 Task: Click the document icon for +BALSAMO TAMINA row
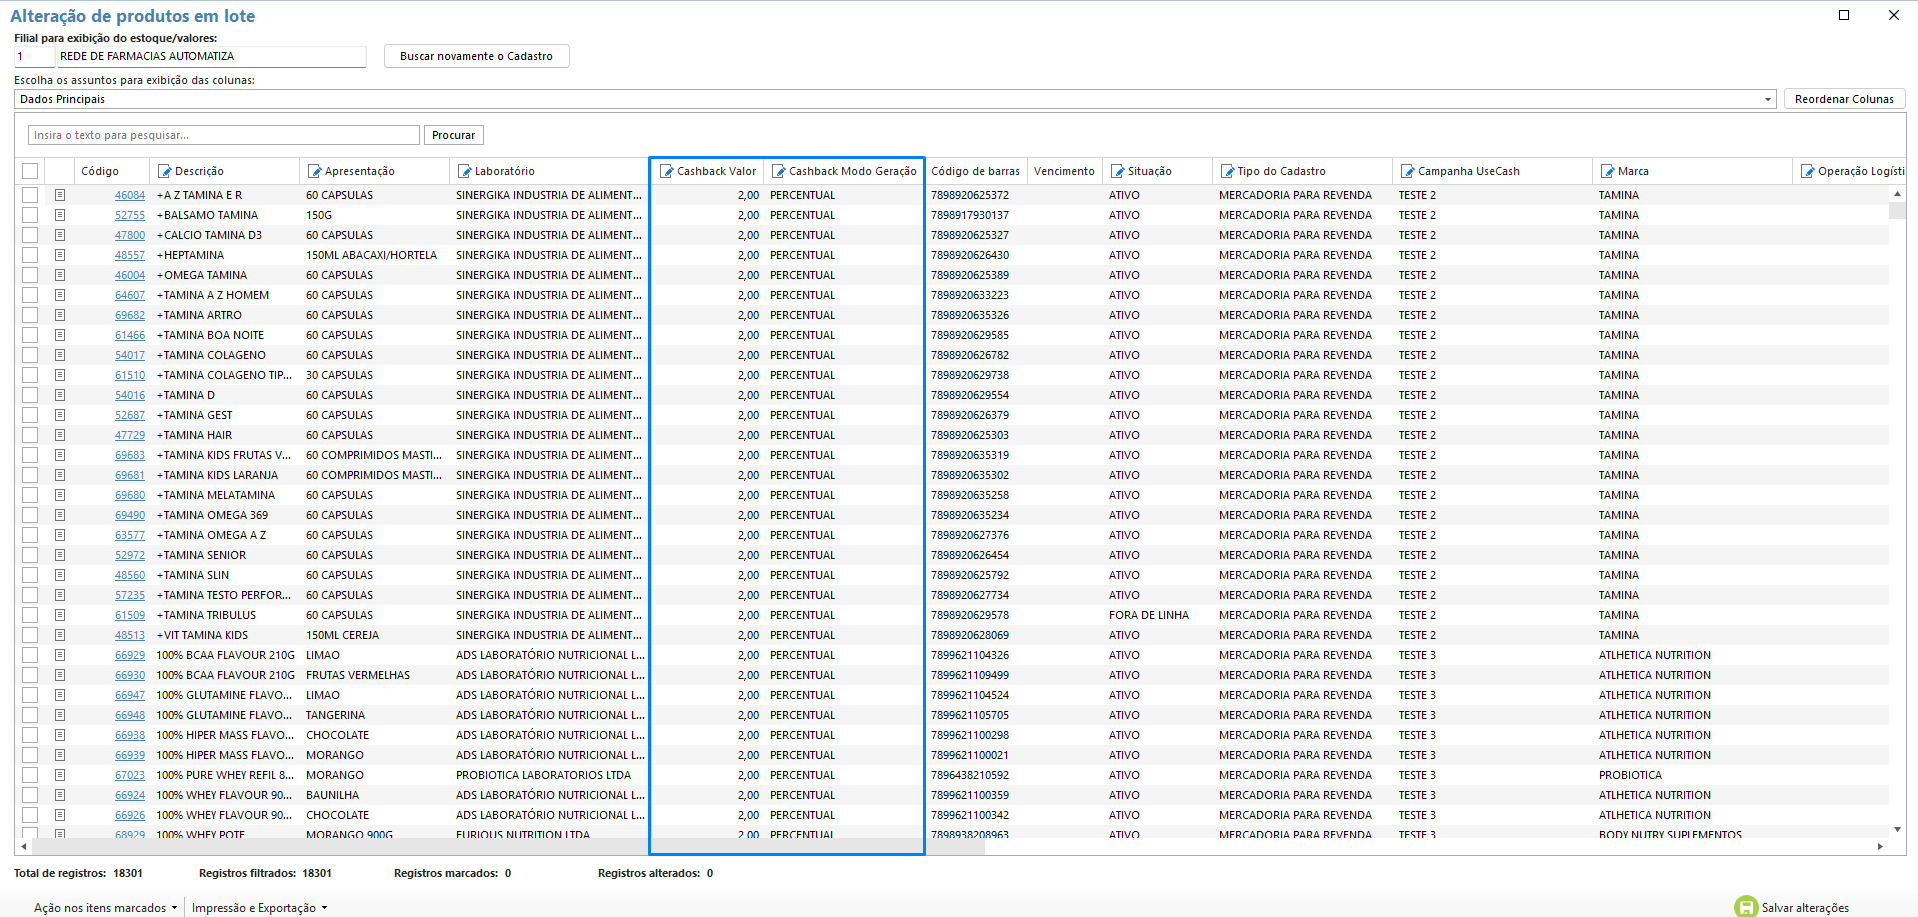(60, 215)
